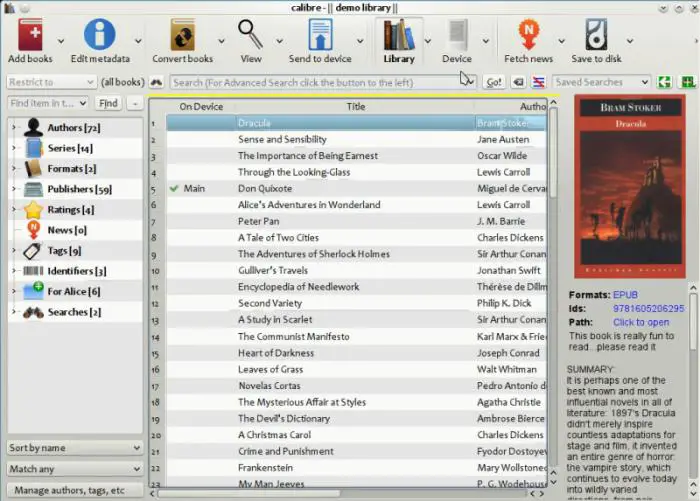The height and width of the screenshot is (501, 700).
Task: Open the Add books dropdown arrow
Action: click(61, 41)
